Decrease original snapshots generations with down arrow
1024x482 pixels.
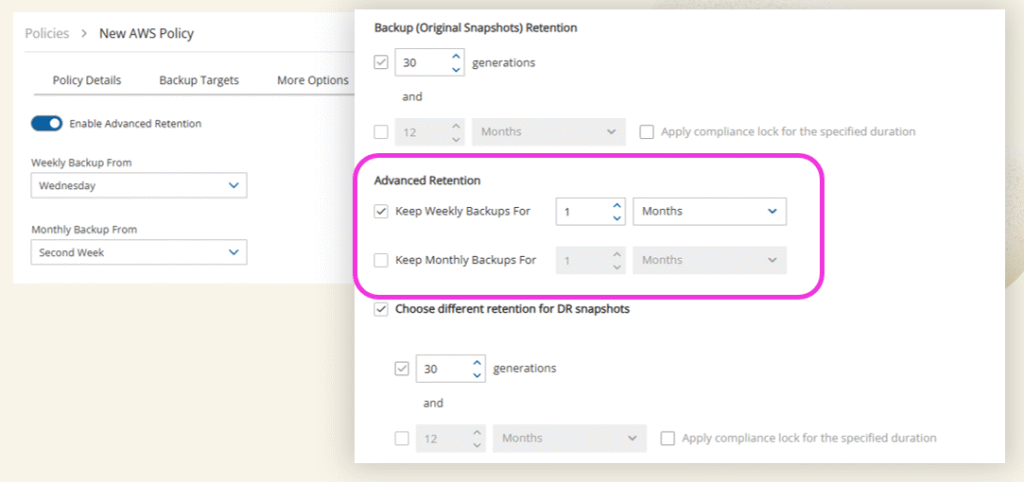(456, 69)
